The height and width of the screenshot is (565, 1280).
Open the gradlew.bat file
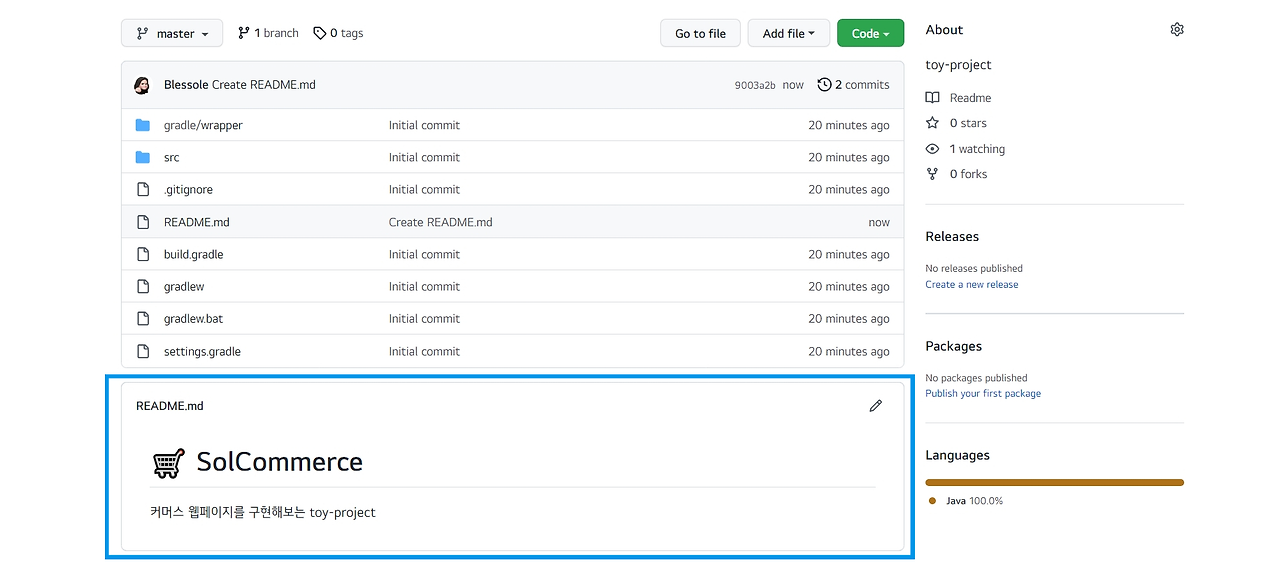point(194,319)
